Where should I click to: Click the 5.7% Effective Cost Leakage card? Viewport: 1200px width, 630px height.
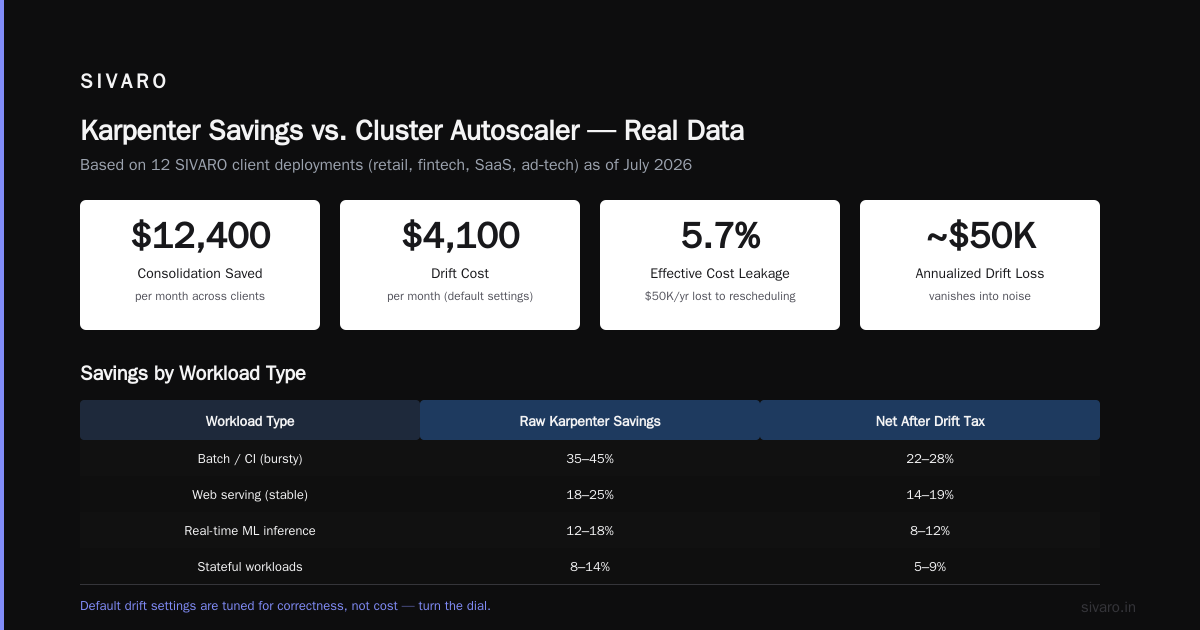(x=720, y=265)
